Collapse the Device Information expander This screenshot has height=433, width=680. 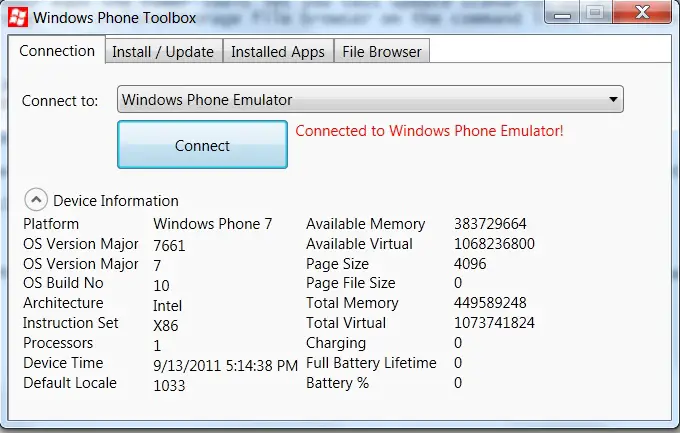click(36, 200)
